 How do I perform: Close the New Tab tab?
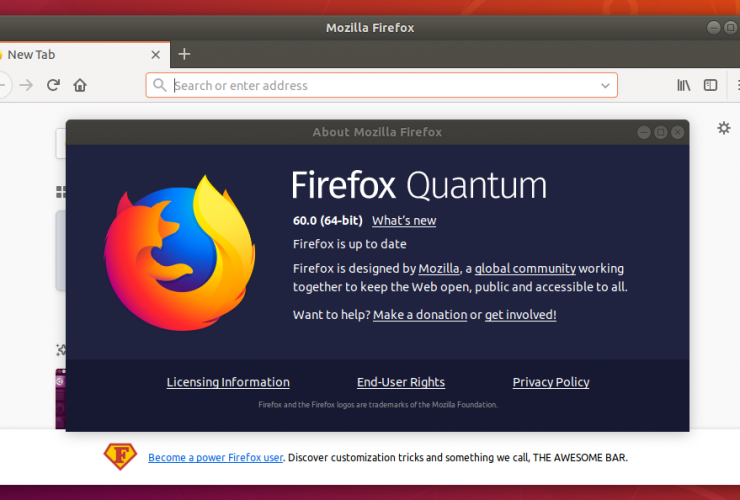pyautogui.click(x=155, y=55)
